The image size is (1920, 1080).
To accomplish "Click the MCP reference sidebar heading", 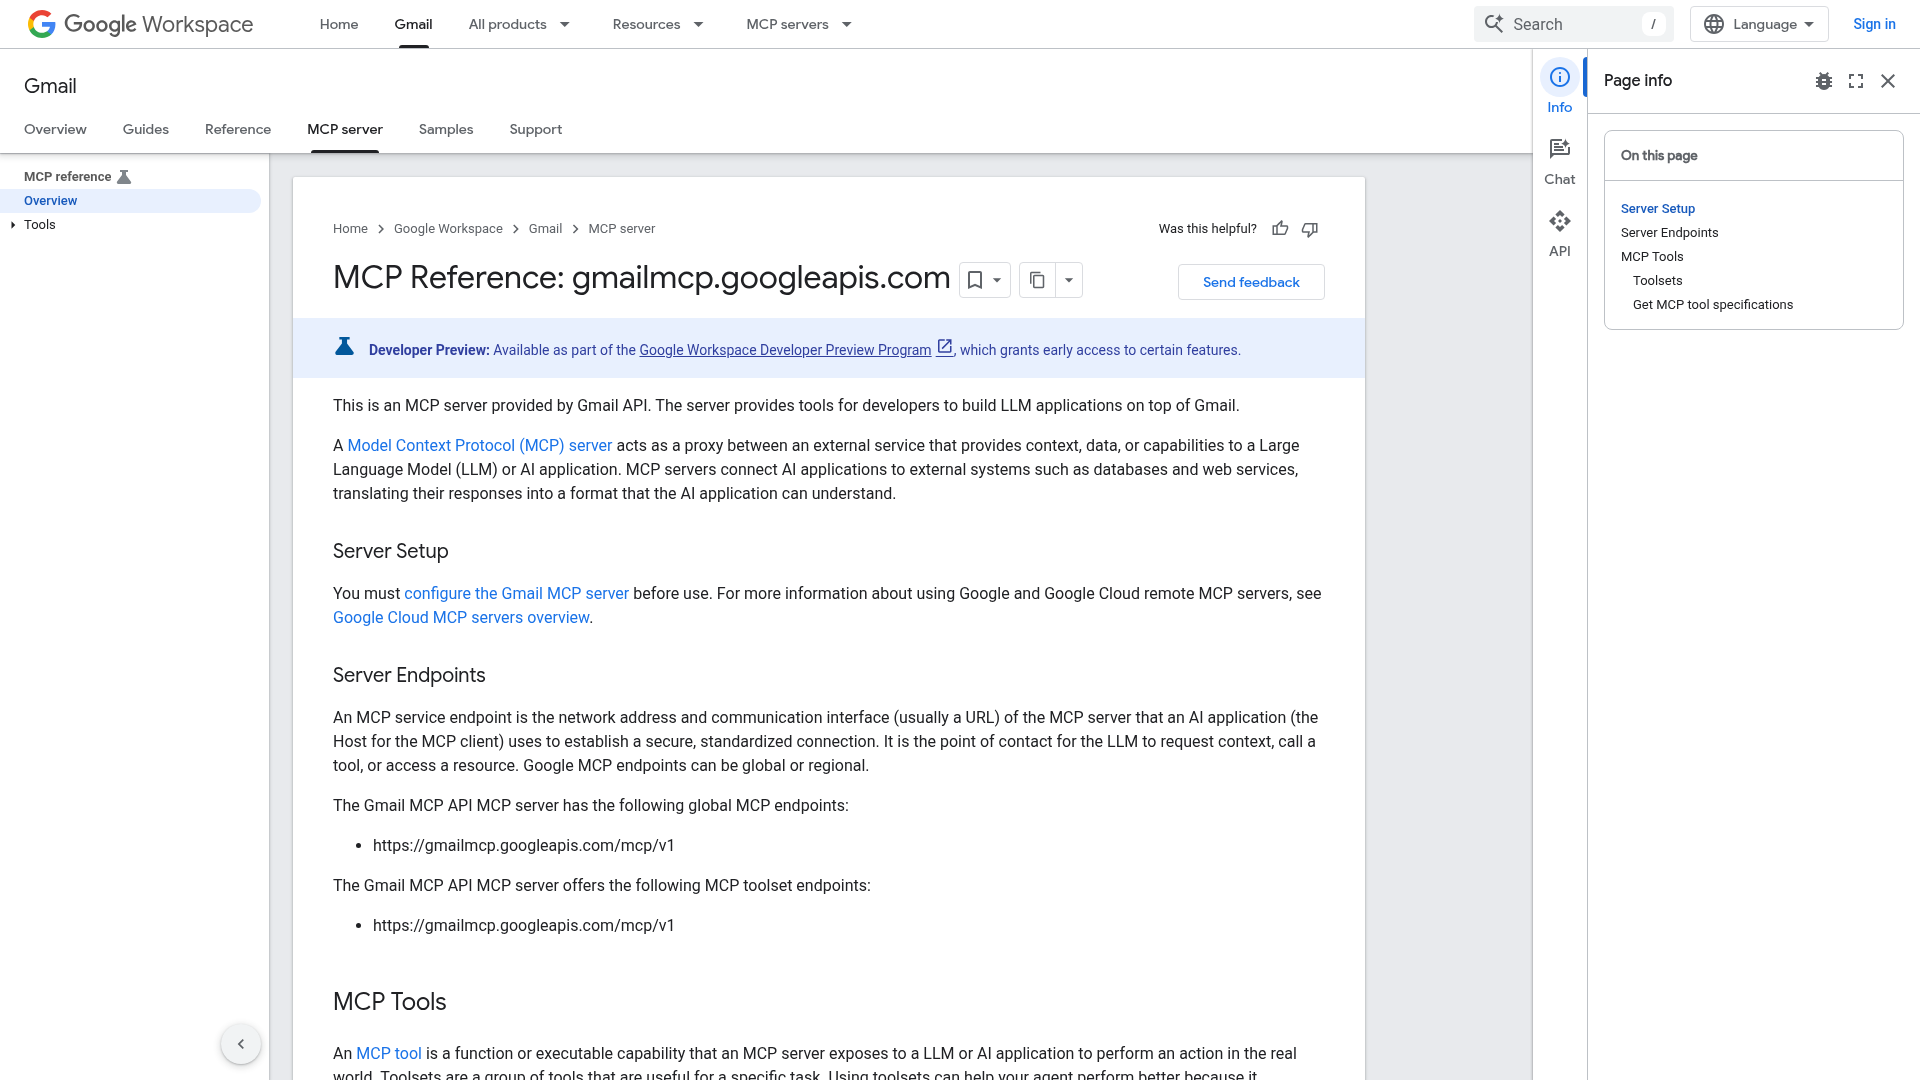I will tap(67, 177).
